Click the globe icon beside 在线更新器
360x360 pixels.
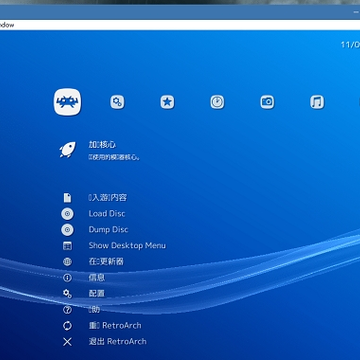click(x=67, y=262)
